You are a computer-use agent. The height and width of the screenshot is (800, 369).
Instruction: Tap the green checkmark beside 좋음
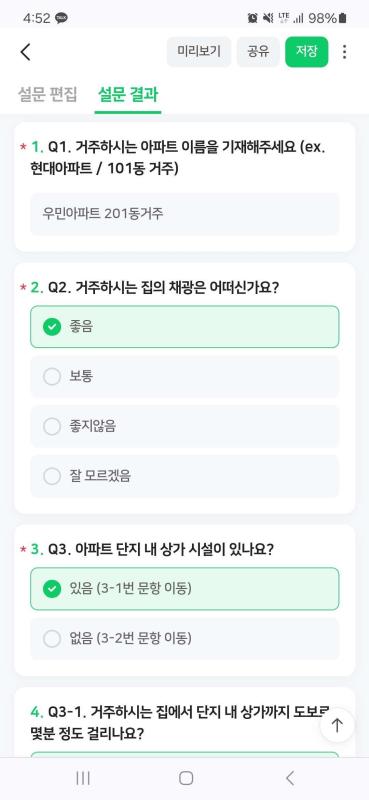(52, 327)
